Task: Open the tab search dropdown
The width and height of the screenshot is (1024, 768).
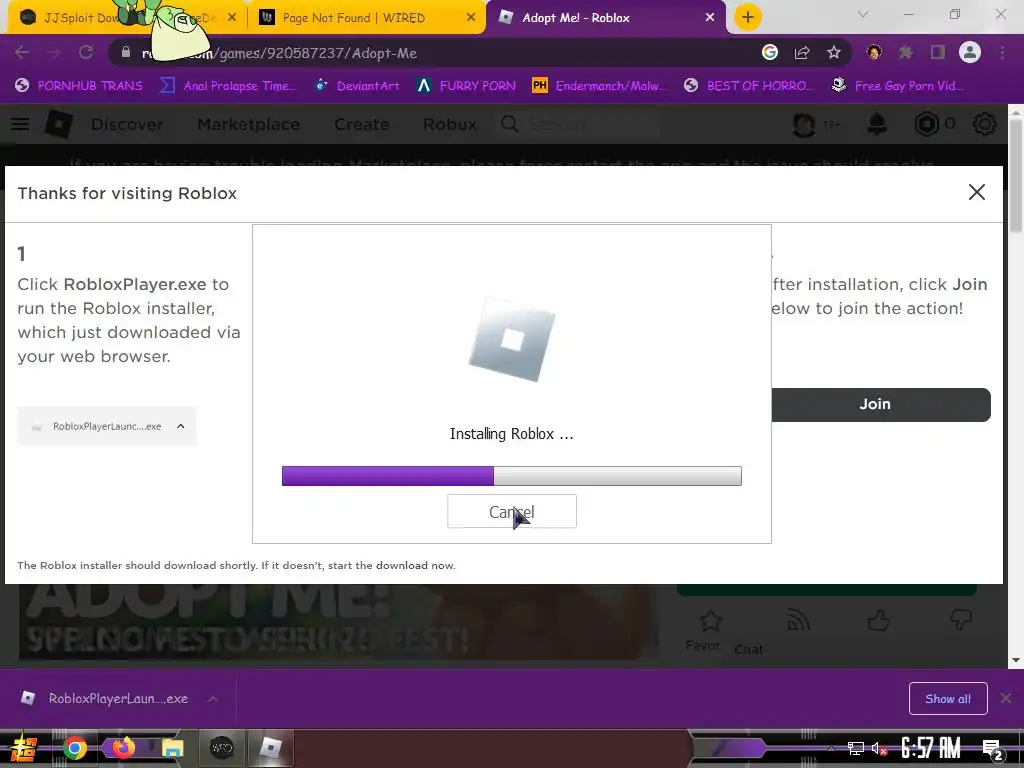Action: click(863, 14)
